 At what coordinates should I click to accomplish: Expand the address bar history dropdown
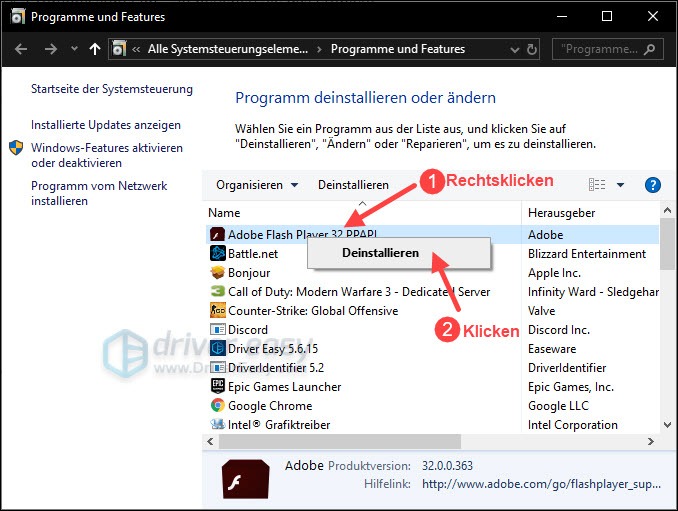[515, 50]
